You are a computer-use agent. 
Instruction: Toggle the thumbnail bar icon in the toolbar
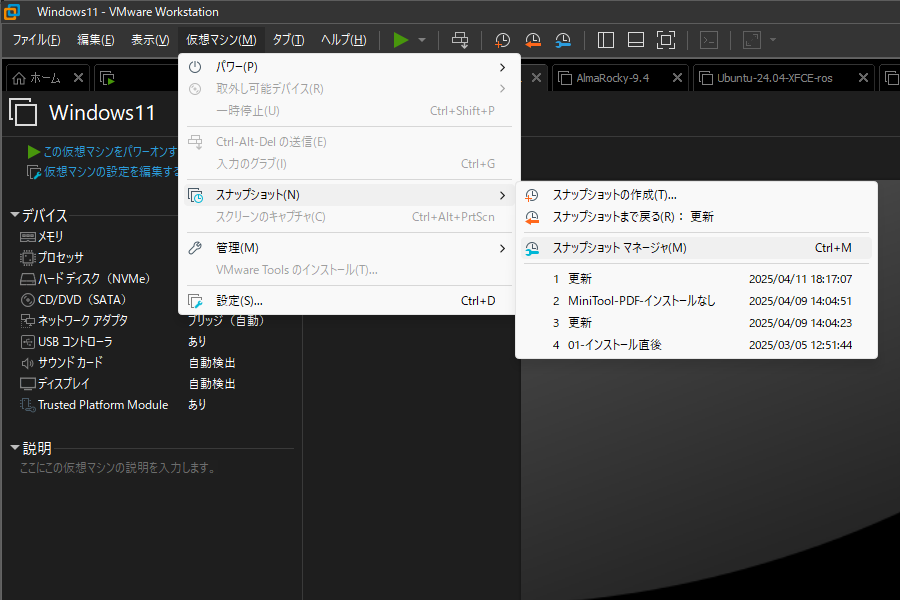635,40
